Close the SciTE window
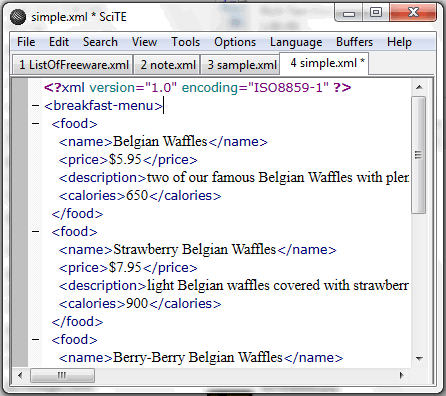Viewport: 446px width, 396px height. pos(413,13)
